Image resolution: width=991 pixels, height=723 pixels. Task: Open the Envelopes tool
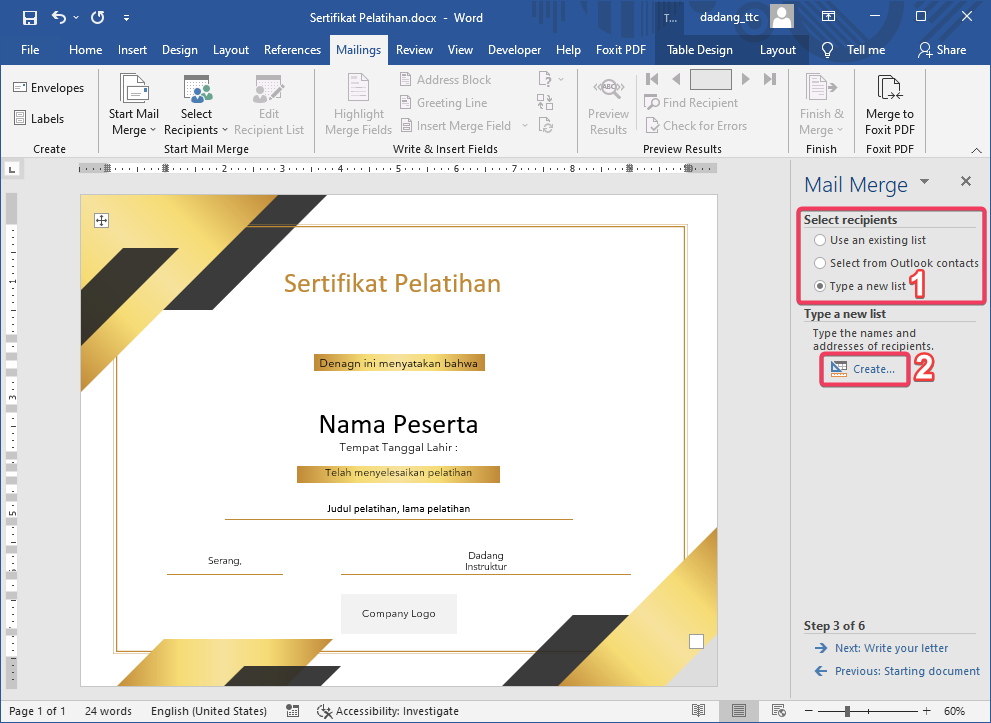(x=49, y=87)
